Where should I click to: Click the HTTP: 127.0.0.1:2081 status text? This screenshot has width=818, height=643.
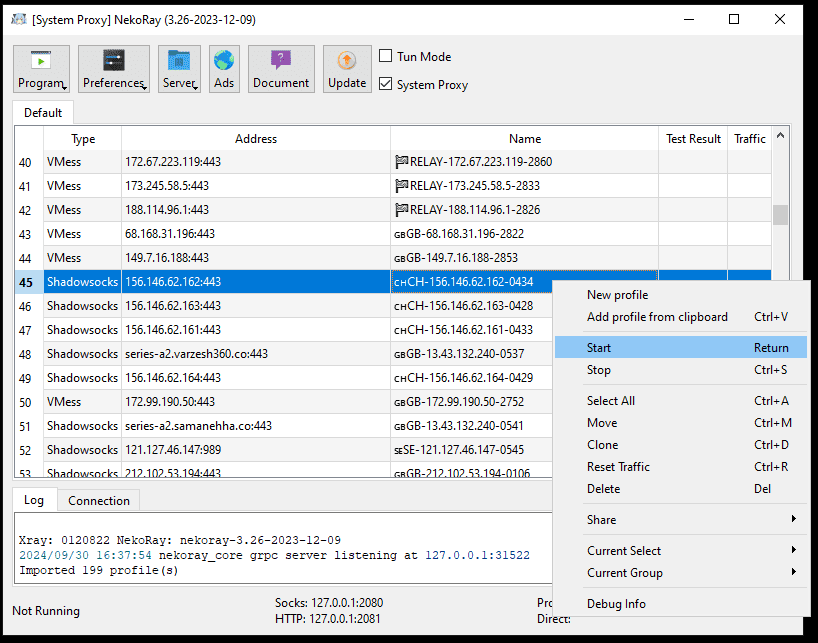(x=328, y=619)
